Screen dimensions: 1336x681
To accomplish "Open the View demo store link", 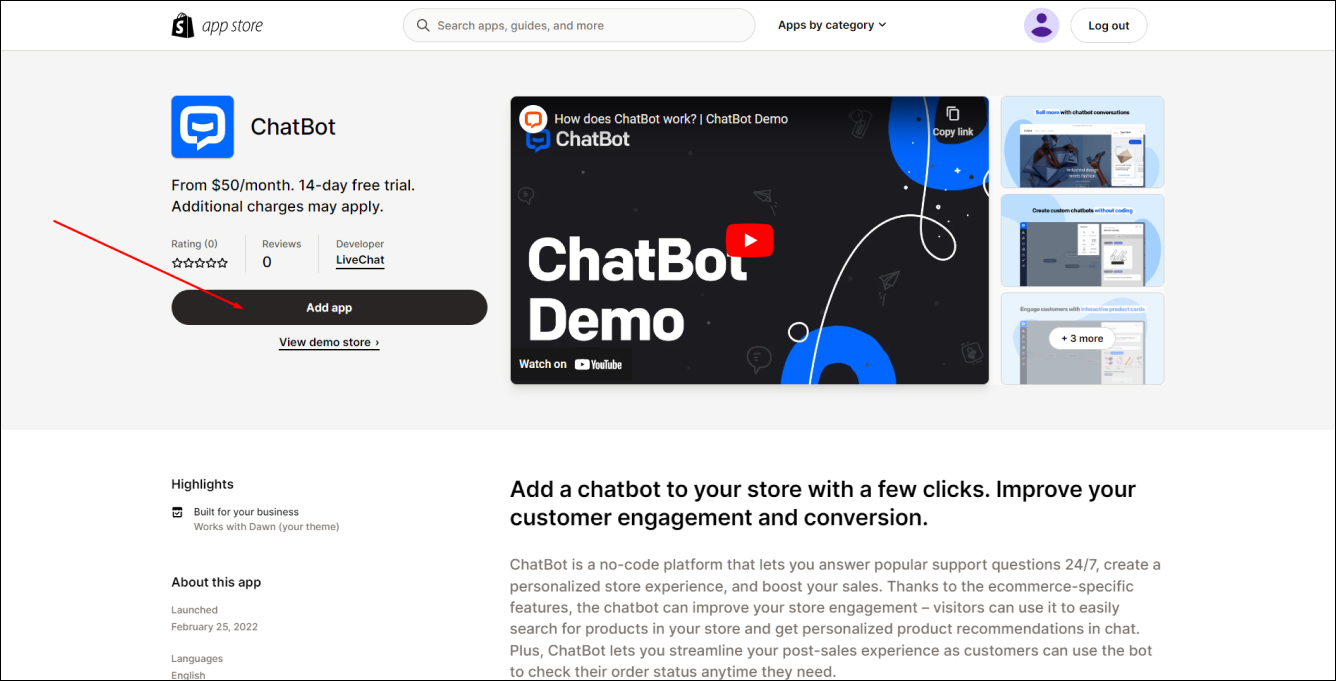I will coord(329,342).
